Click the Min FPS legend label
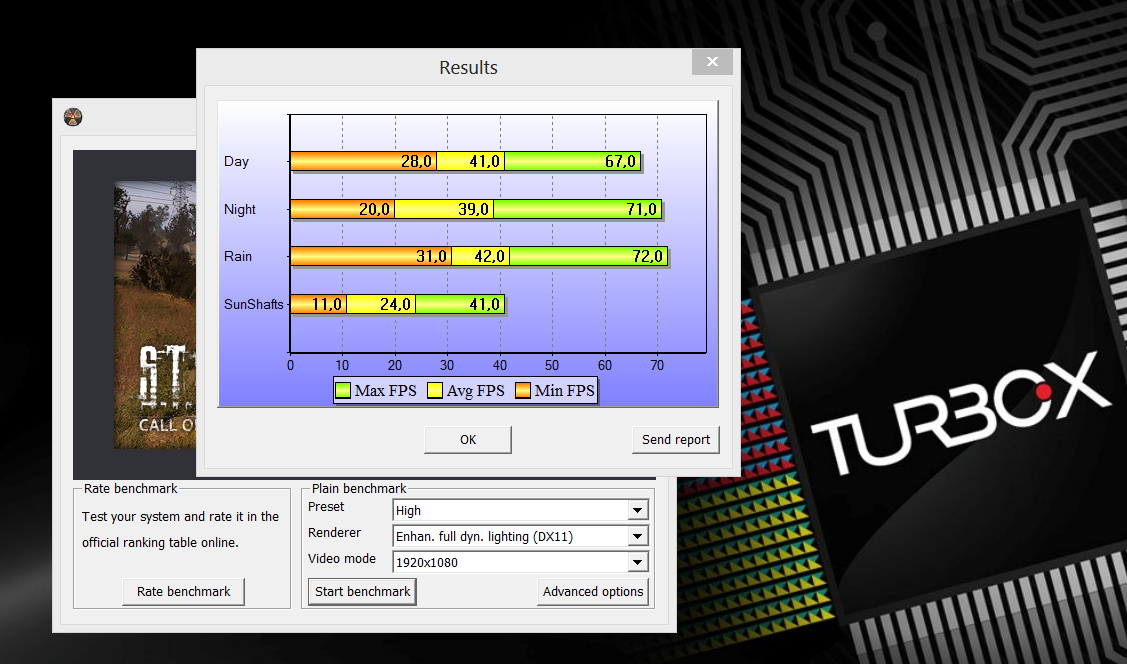This screenshot has width=1127, height=664. 564,390
